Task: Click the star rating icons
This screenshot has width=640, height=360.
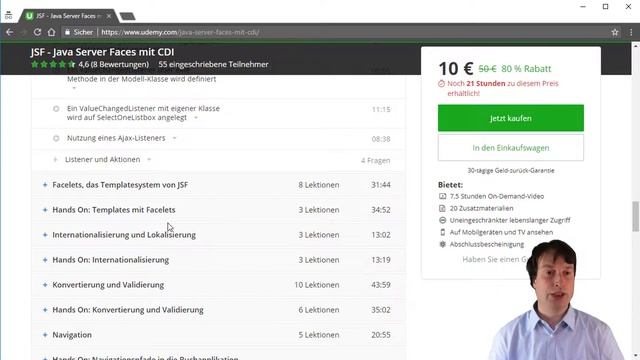Action: 53,64
